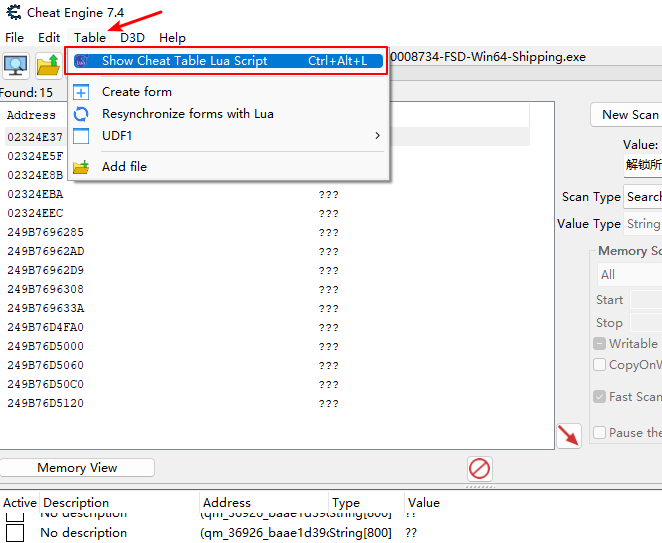Open the Memory Scan region All dropdown

point(630,275)
